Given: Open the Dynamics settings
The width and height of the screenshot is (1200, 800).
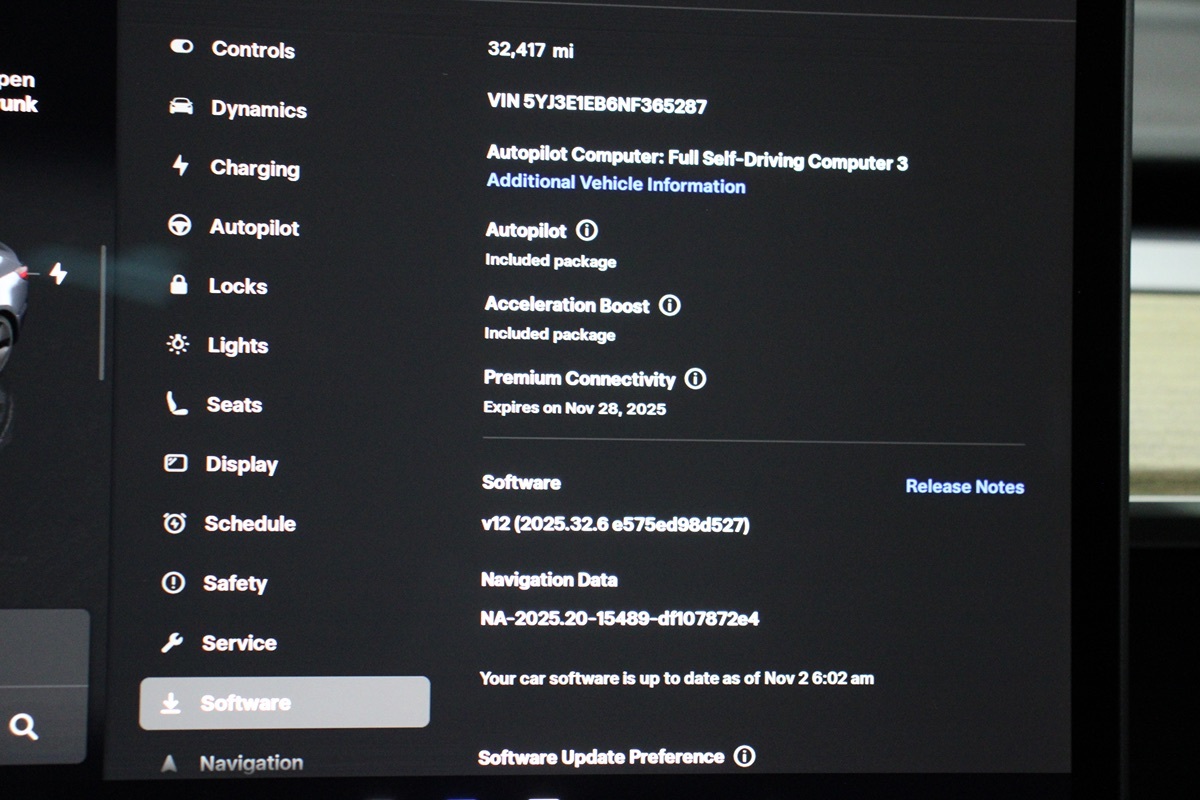Looking at the screenshot, I should (257, 109).
